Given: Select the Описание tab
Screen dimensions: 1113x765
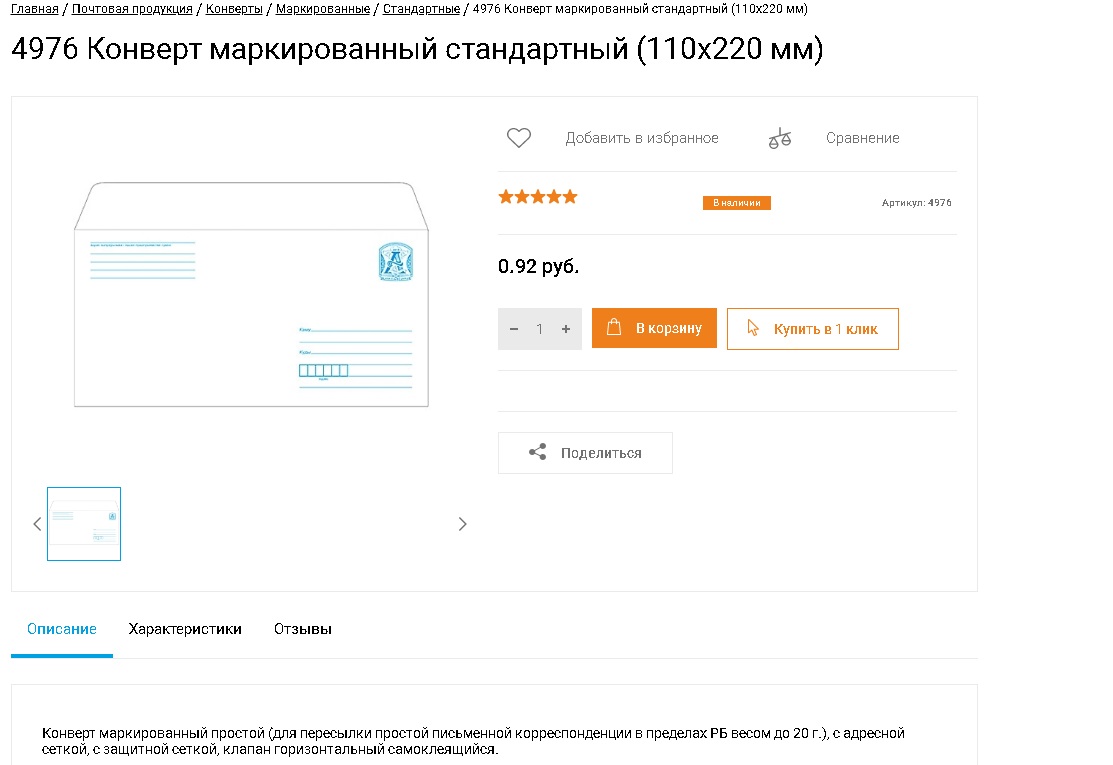Looking at the screenshot, I should pyautogui.click(x=62, y=629).
